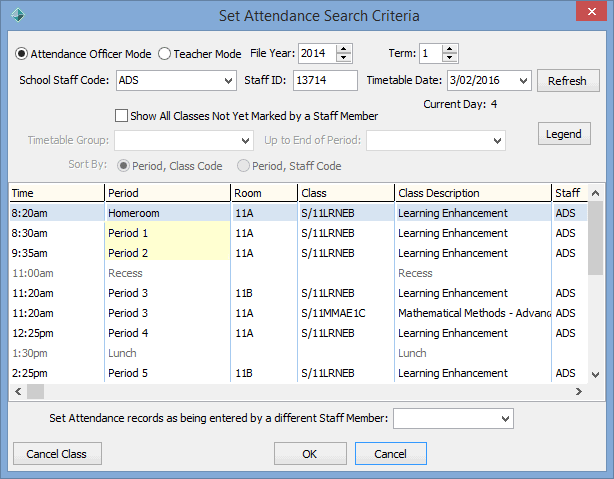This screenshot has height=479, width=614.
Task: Select the Period 4 row at 12:25pm
Action: (298, 333)
